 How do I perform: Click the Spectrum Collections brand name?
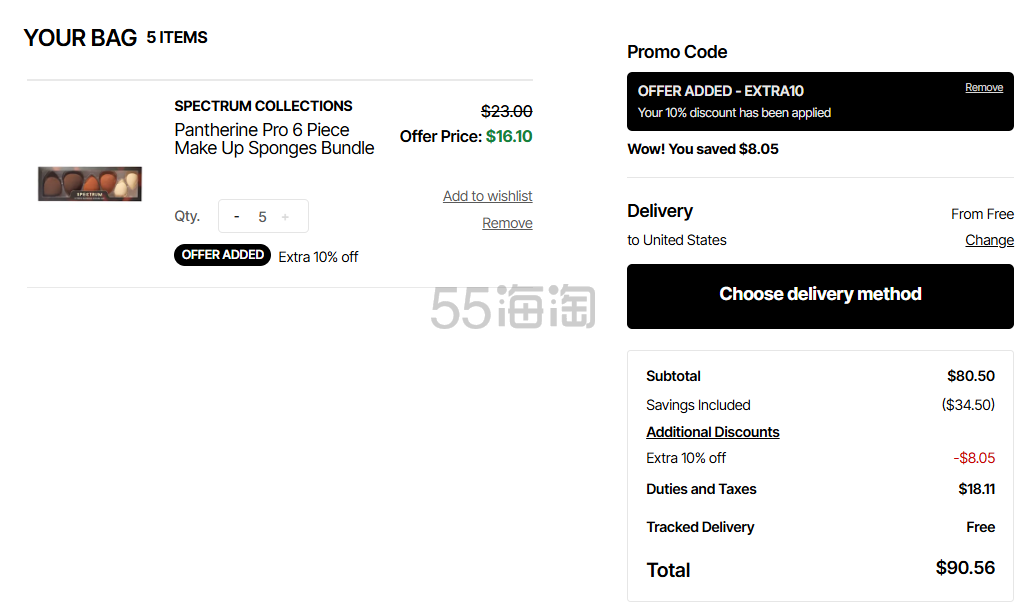tap(263, 106)
